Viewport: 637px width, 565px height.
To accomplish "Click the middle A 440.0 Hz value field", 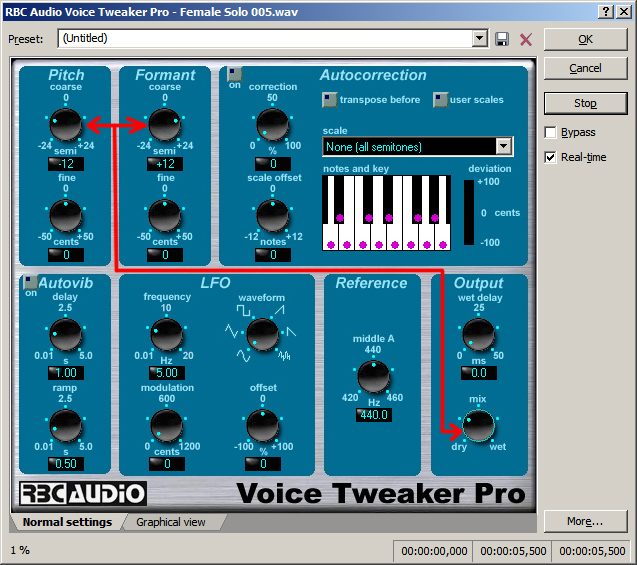I will tap(374, 415).
